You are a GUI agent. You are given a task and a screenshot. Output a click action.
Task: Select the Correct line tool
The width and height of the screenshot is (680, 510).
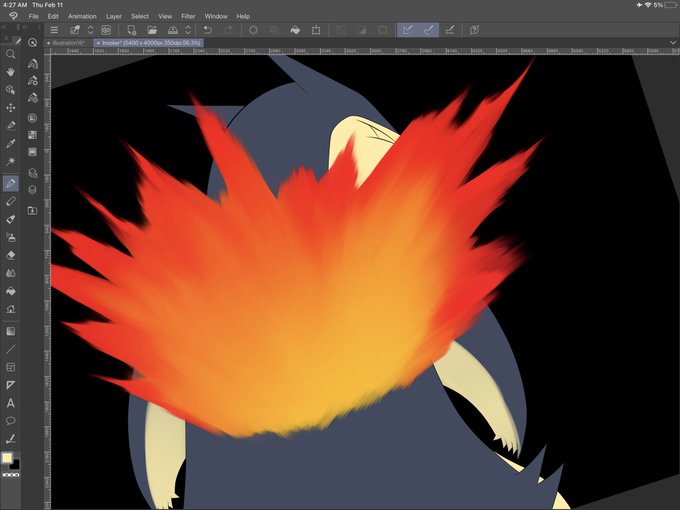(10, 439)
